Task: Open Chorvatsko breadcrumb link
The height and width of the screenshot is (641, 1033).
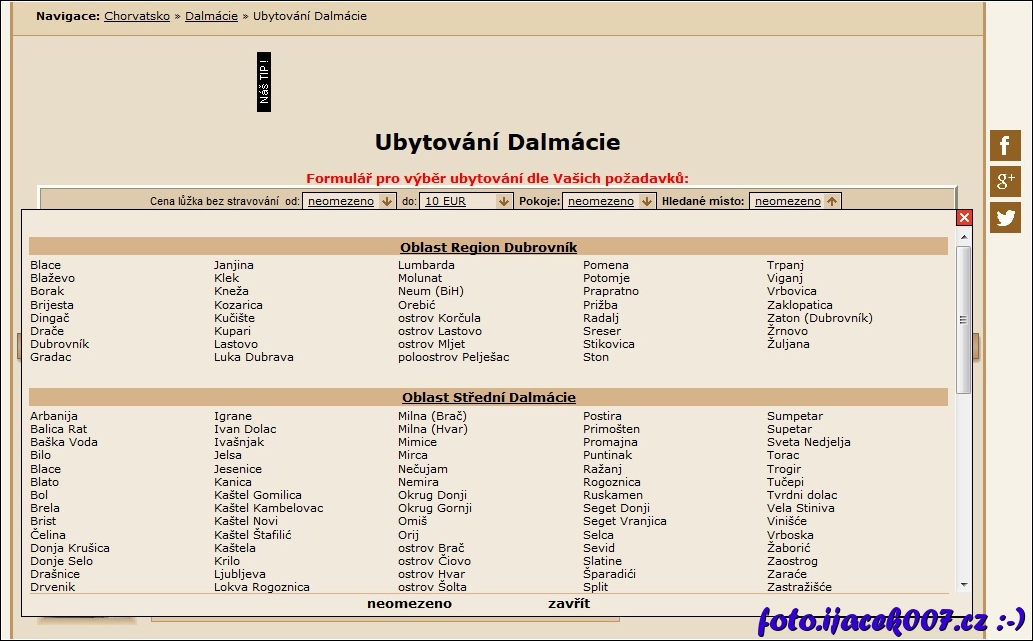Action: point(139,16)
